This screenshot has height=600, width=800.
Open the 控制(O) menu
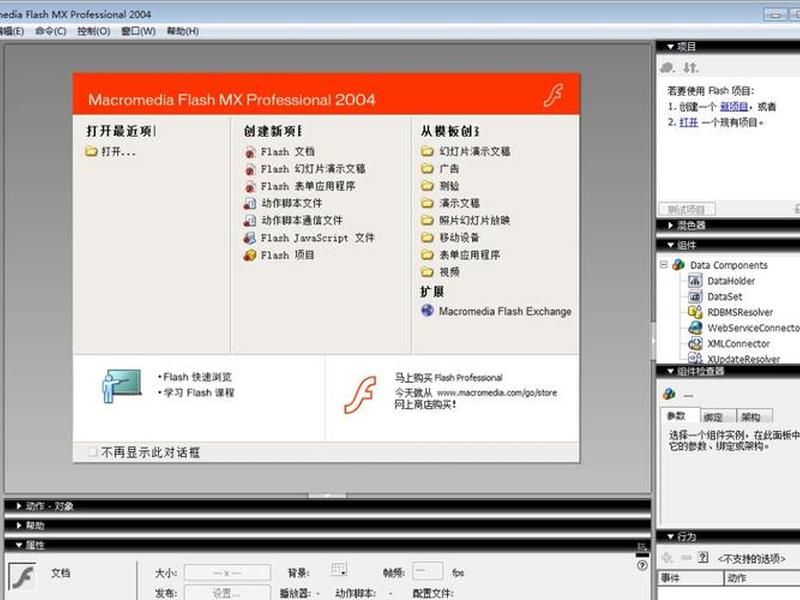(x=94, y=31)
